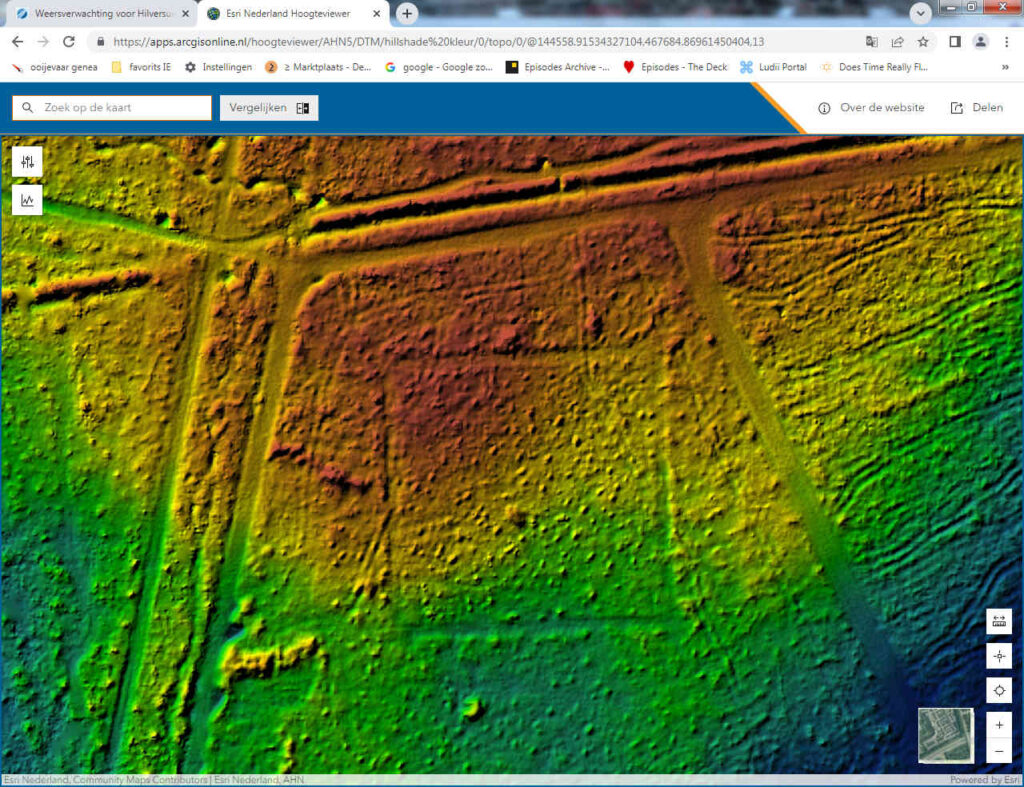The height and width of the screenshot is (787, 1024).
Task: Zoom out with the minus button
Action: pyautogui.click(x=998, y=751)
